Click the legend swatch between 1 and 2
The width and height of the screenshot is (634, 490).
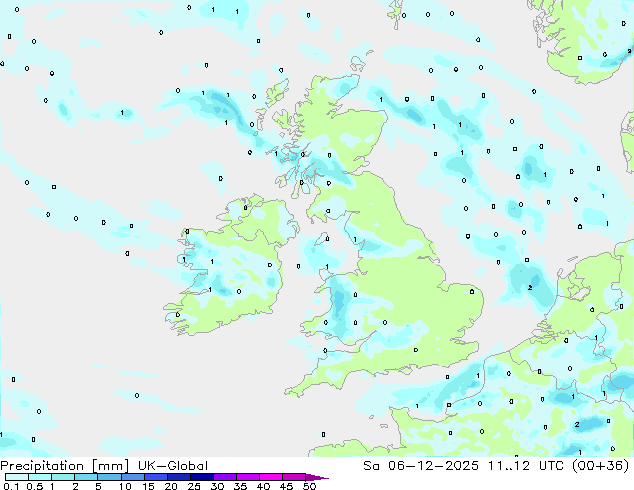coord(63,477)
